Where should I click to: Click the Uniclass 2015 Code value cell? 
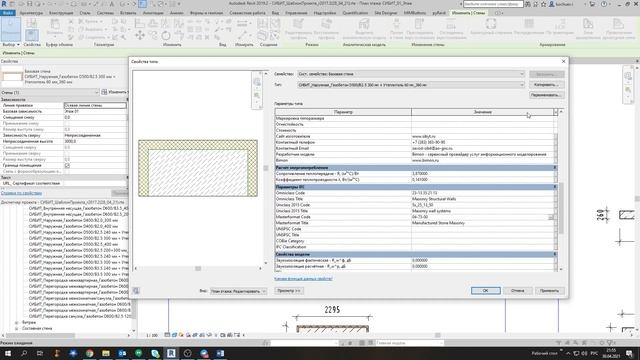(482, 205)
